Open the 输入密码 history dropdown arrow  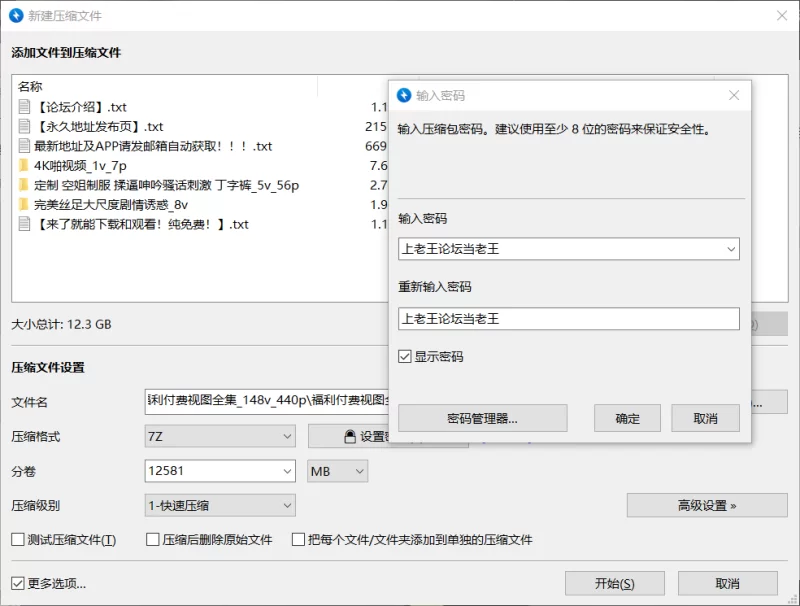pos(731,249)
